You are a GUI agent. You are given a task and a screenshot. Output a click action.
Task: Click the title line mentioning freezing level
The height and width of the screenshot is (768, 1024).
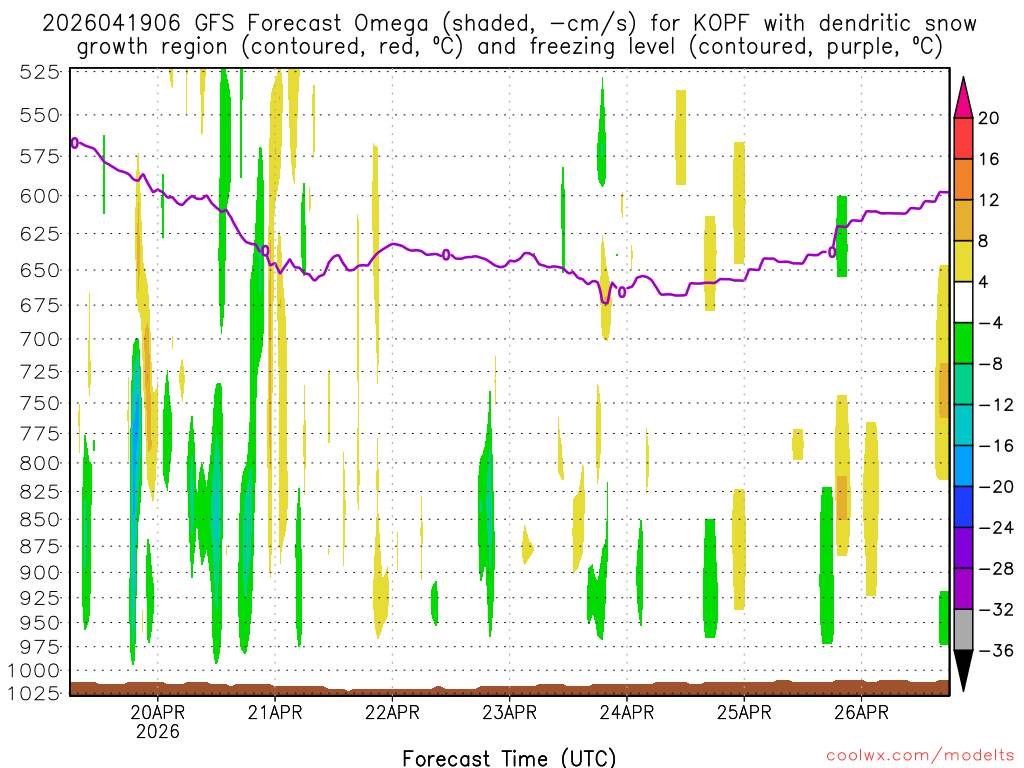pos(509,47)
